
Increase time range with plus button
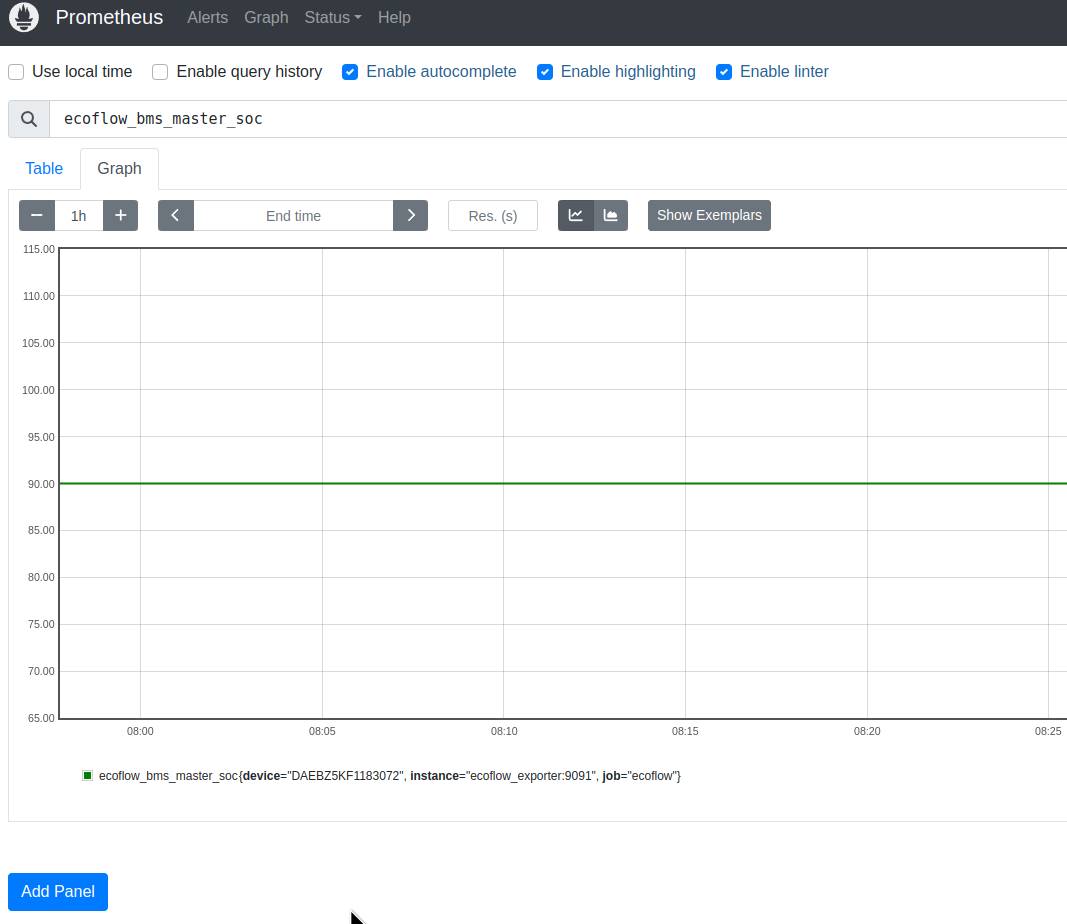(120, 216)
